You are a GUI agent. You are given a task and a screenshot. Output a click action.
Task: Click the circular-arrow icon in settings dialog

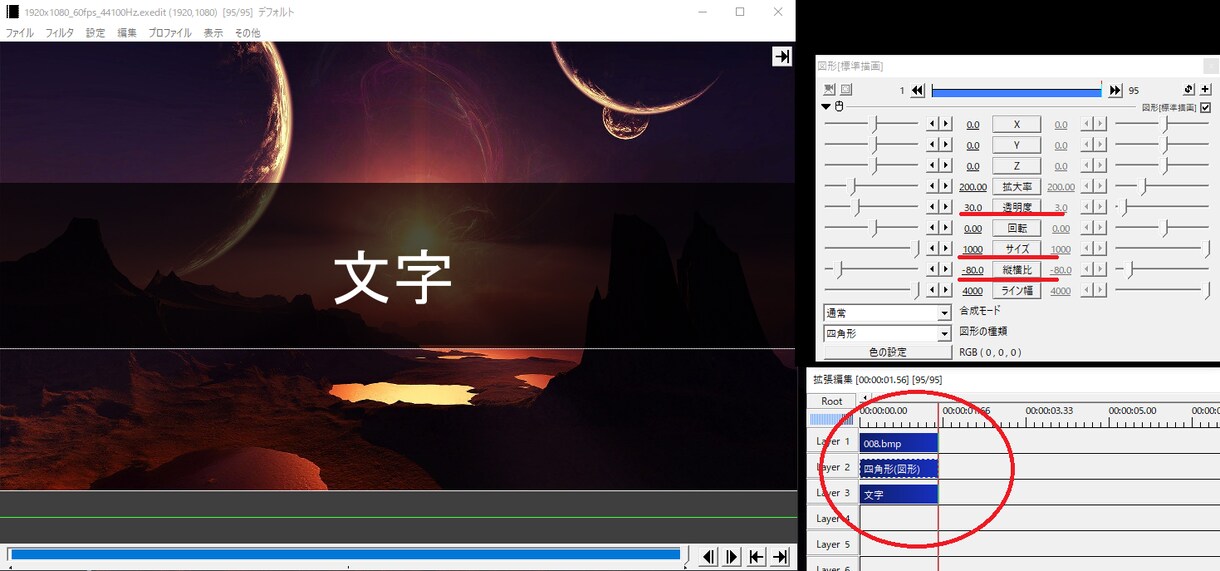[x=1189, y=90]
